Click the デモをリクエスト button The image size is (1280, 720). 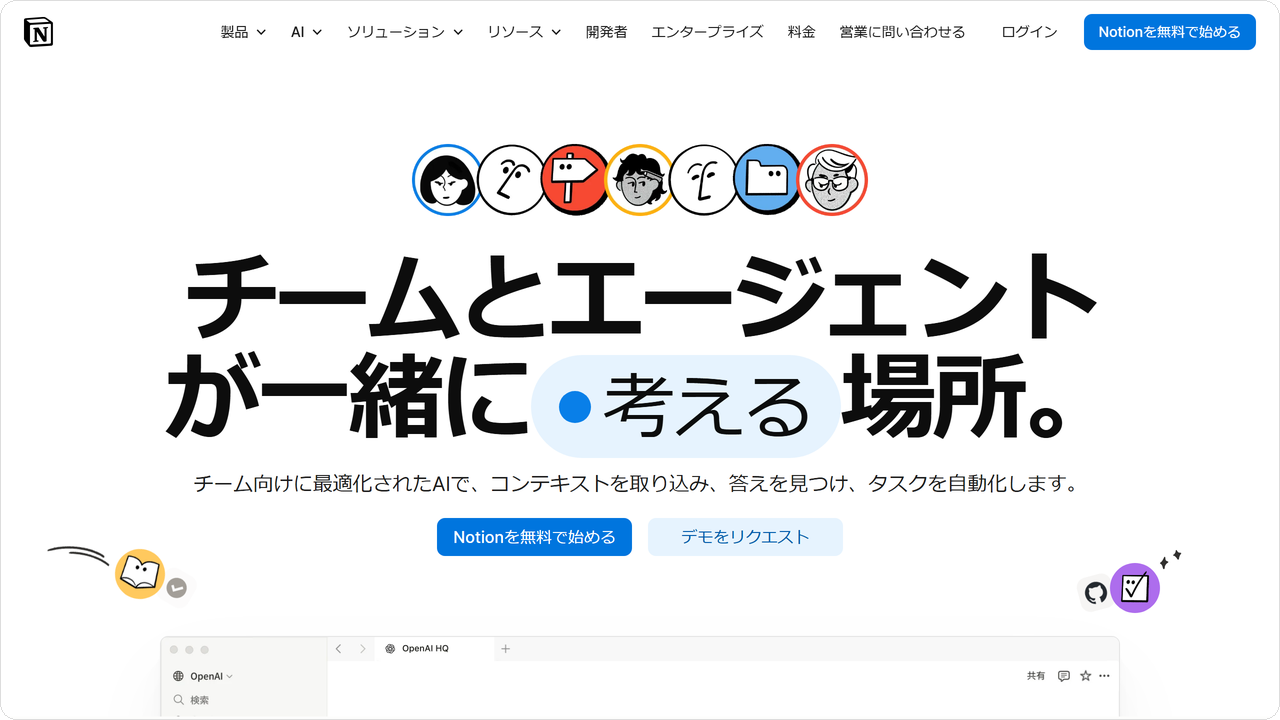tap(745, 537)
